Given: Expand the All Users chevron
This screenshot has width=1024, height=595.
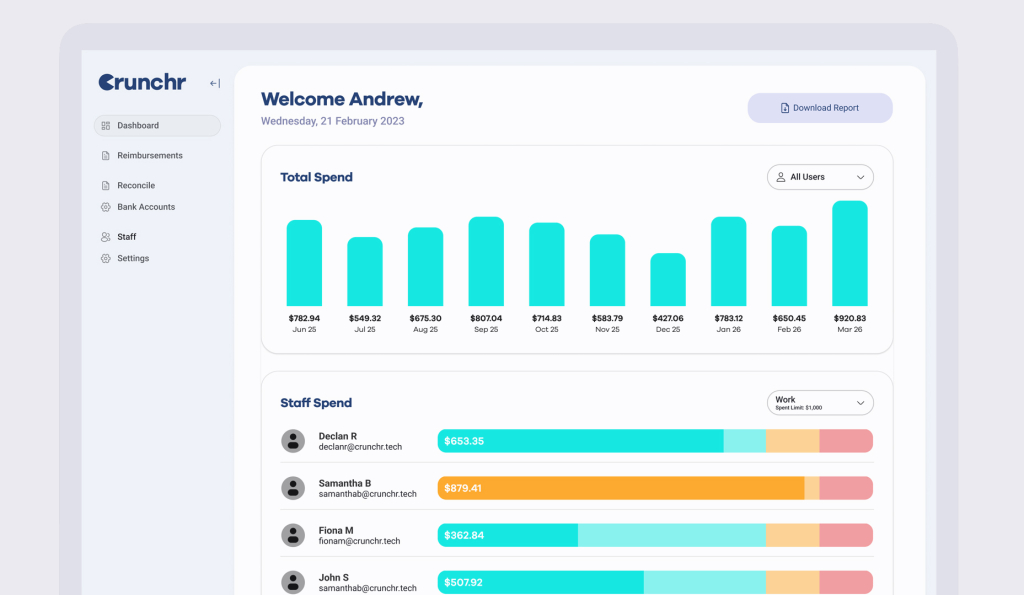Looking at the screenshot, I should [x=860, y=178].
